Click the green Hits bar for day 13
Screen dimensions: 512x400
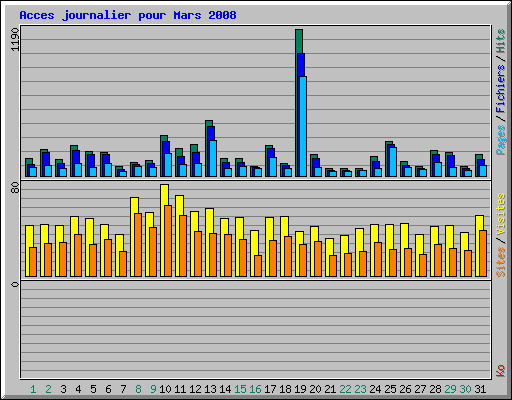coord(209,123)
